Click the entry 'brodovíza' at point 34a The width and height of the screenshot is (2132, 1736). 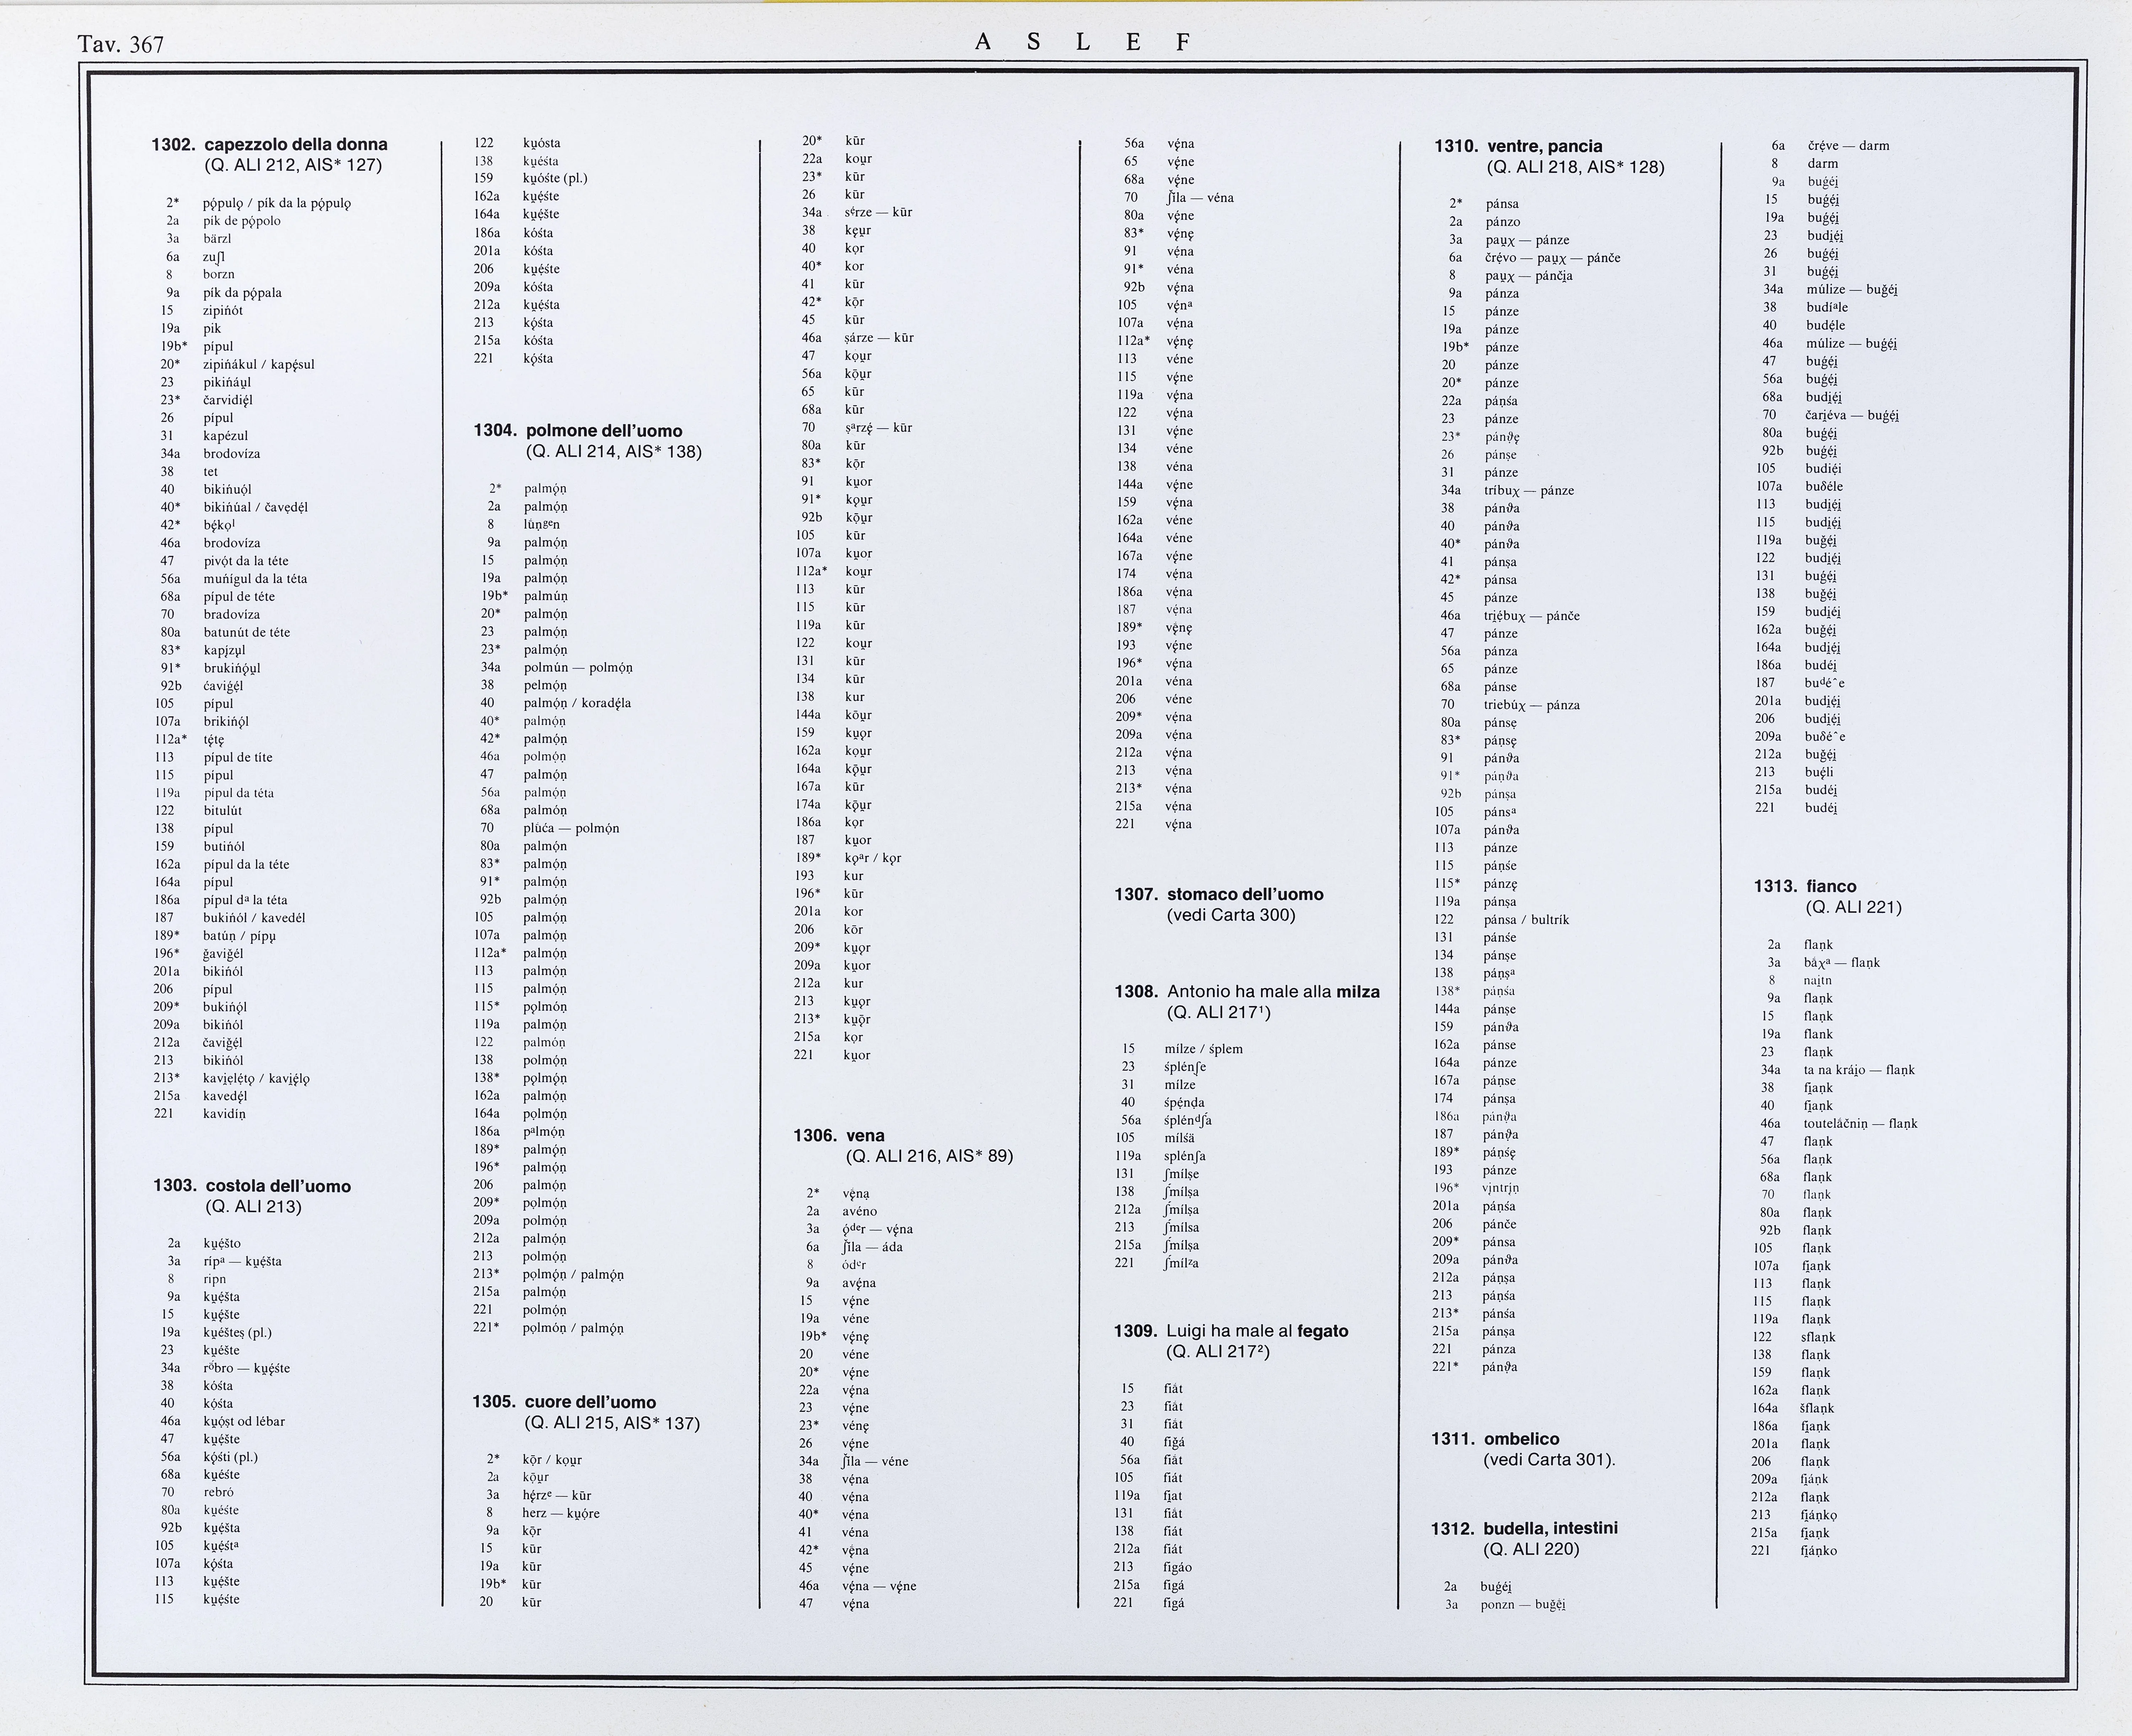(x=232, y=454)
